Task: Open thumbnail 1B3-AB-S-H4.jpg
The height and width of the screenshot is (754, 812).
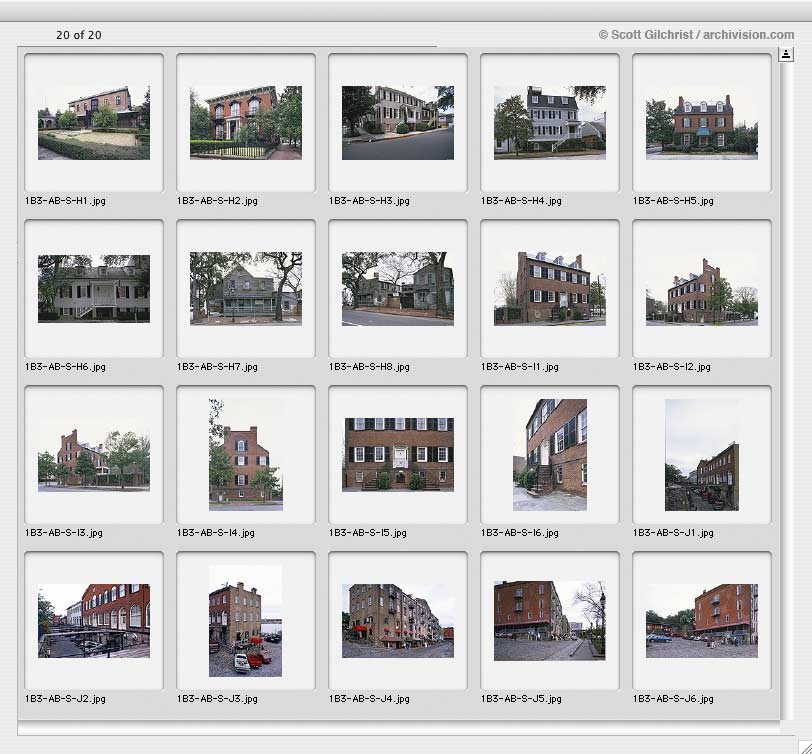Action: pos(550,123)
